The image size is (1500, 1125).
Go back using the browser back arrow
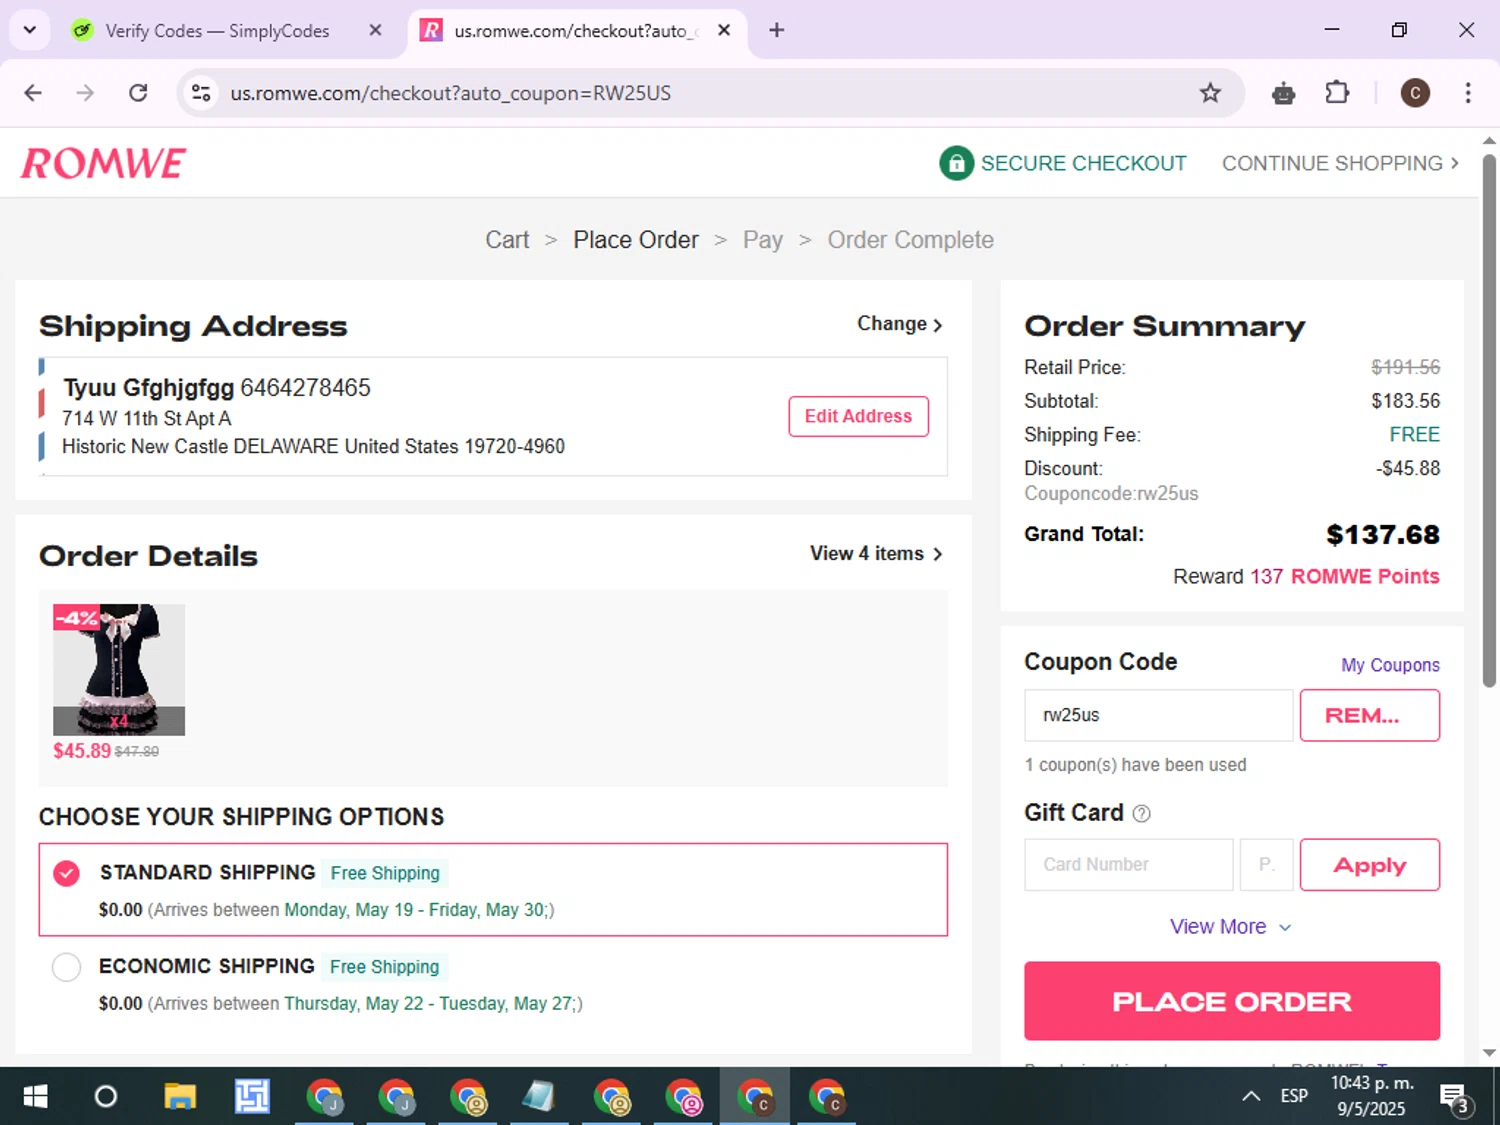pos(33,93)
